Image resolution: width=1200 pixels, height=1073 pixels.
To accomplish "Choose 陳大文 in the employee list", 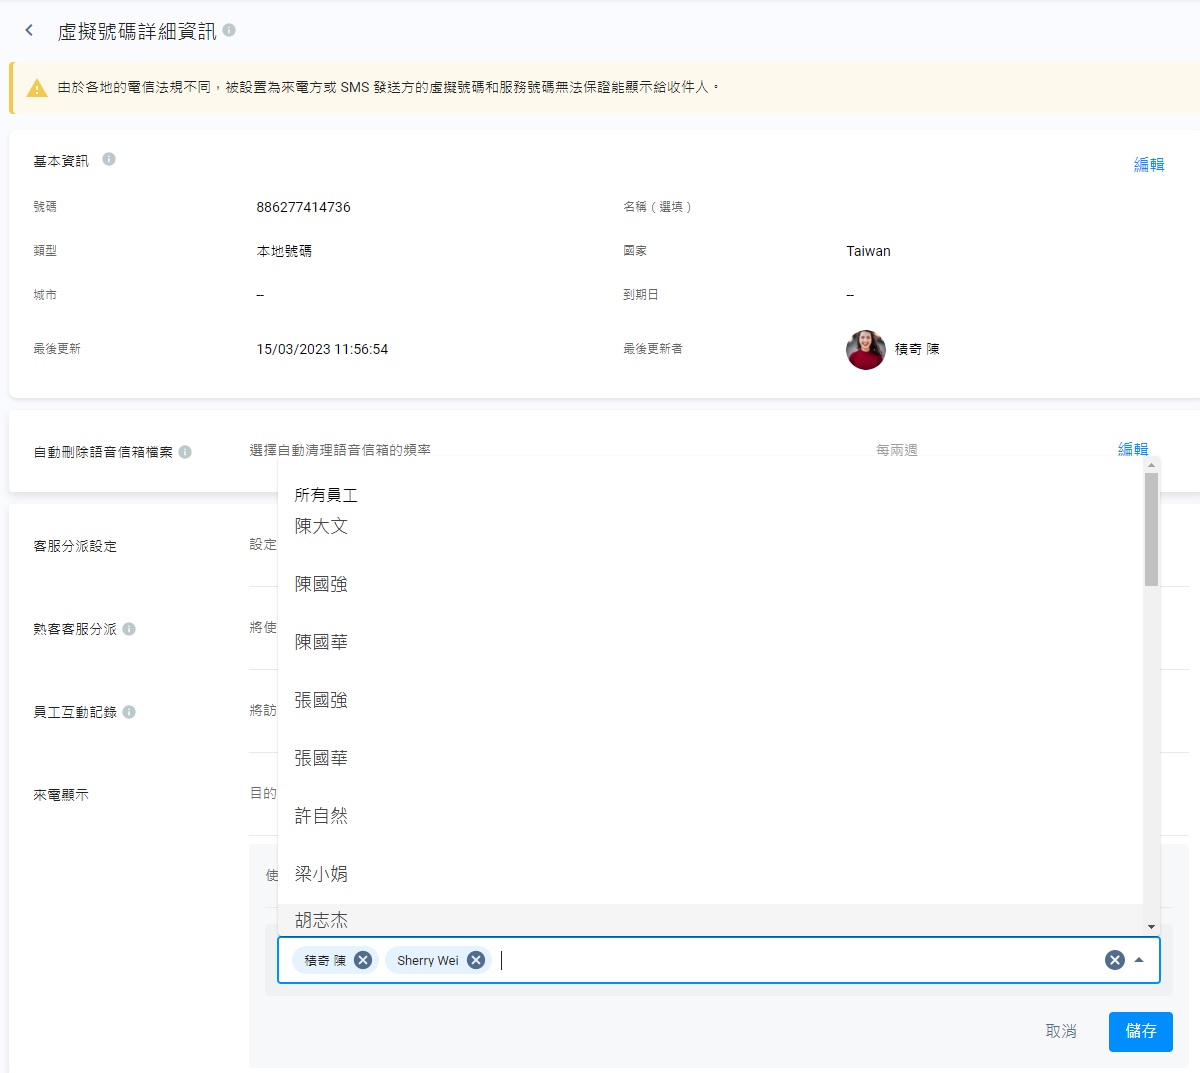I will coord(321,526).
